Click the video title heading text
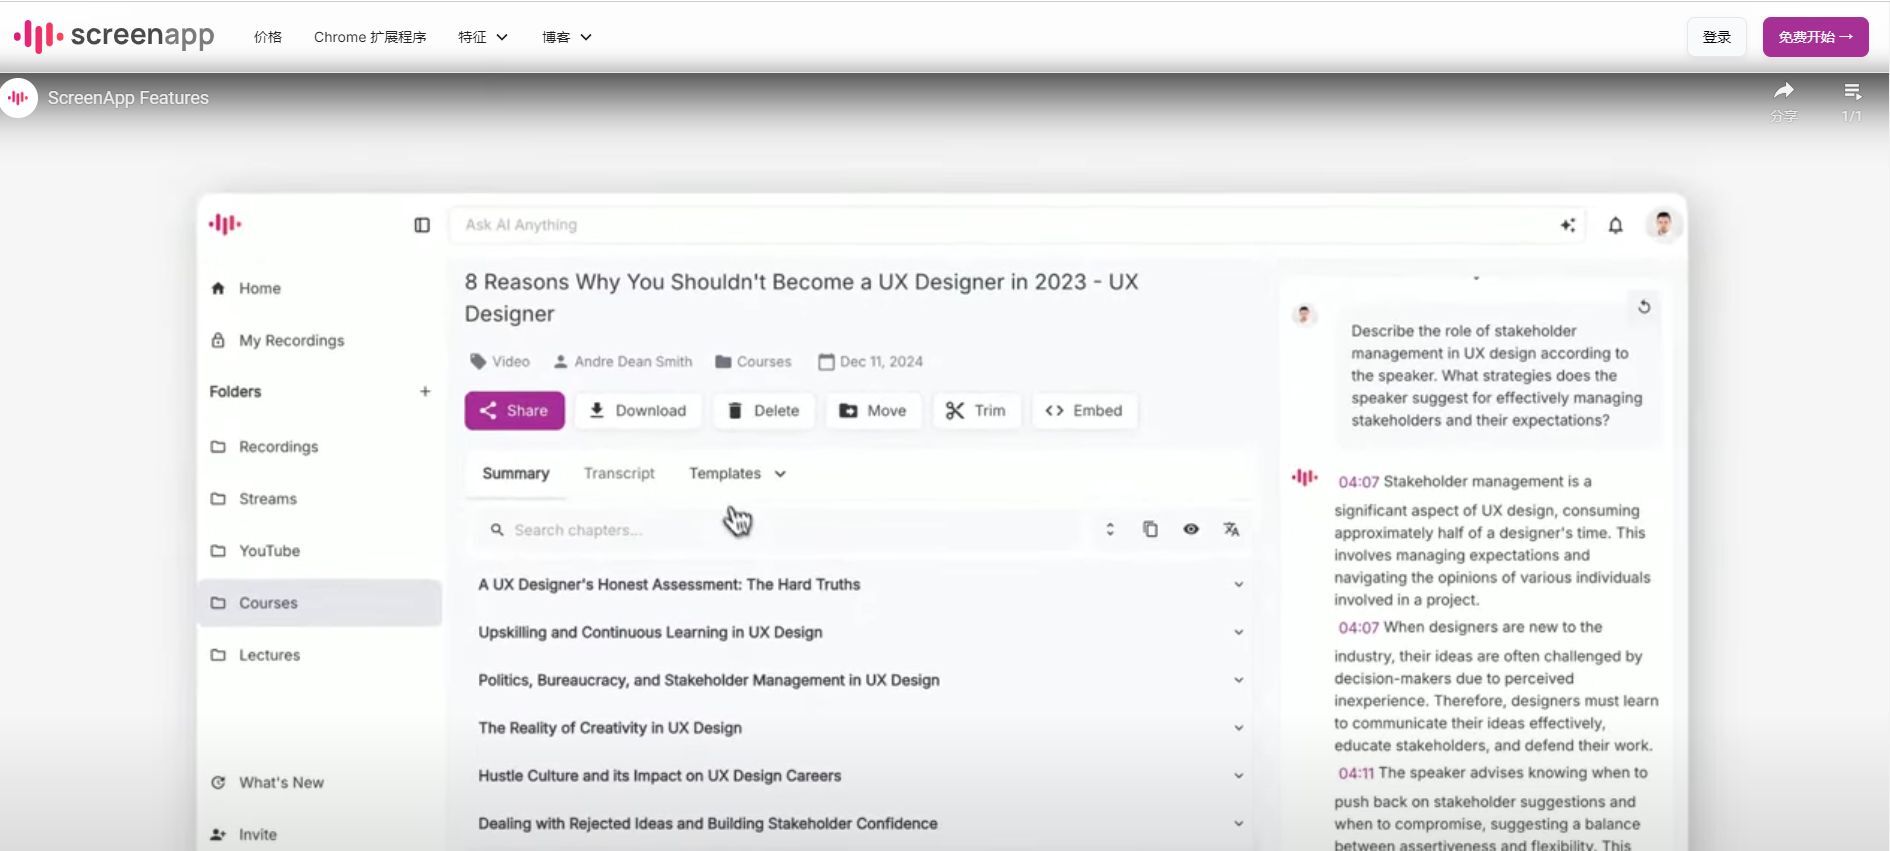This screenshot has width=1890, height=851. [x=801, y=298]
